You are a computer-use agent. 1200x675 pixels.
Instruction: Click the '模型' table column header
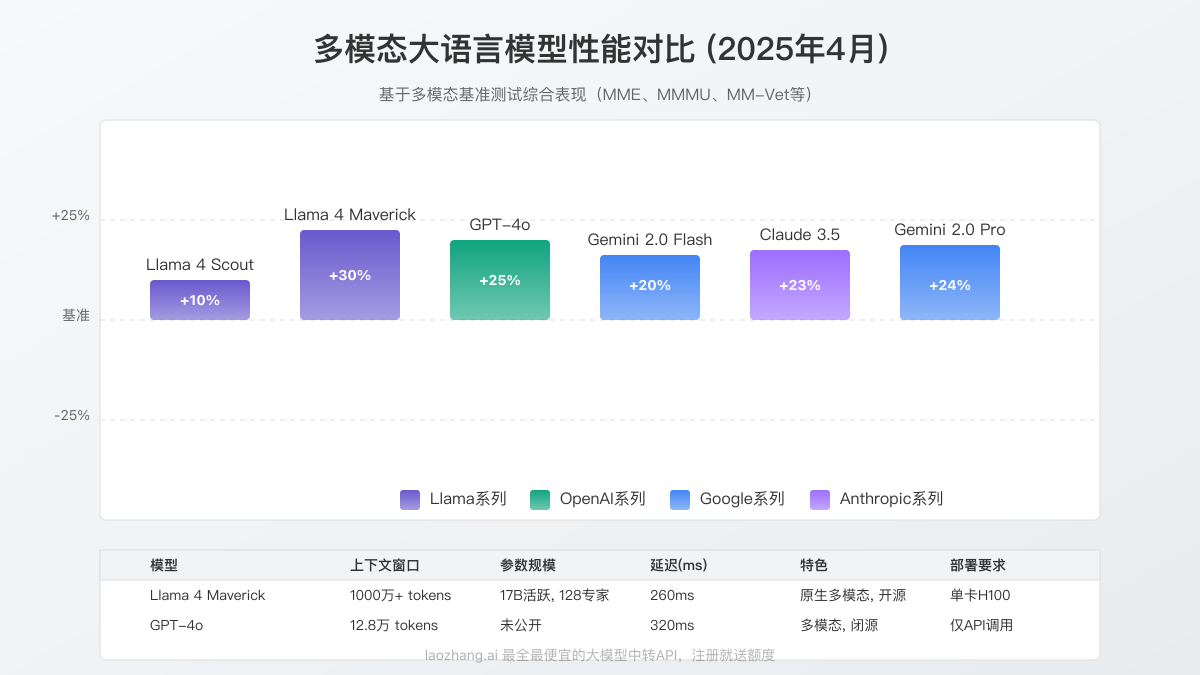[x=164, y=565]
